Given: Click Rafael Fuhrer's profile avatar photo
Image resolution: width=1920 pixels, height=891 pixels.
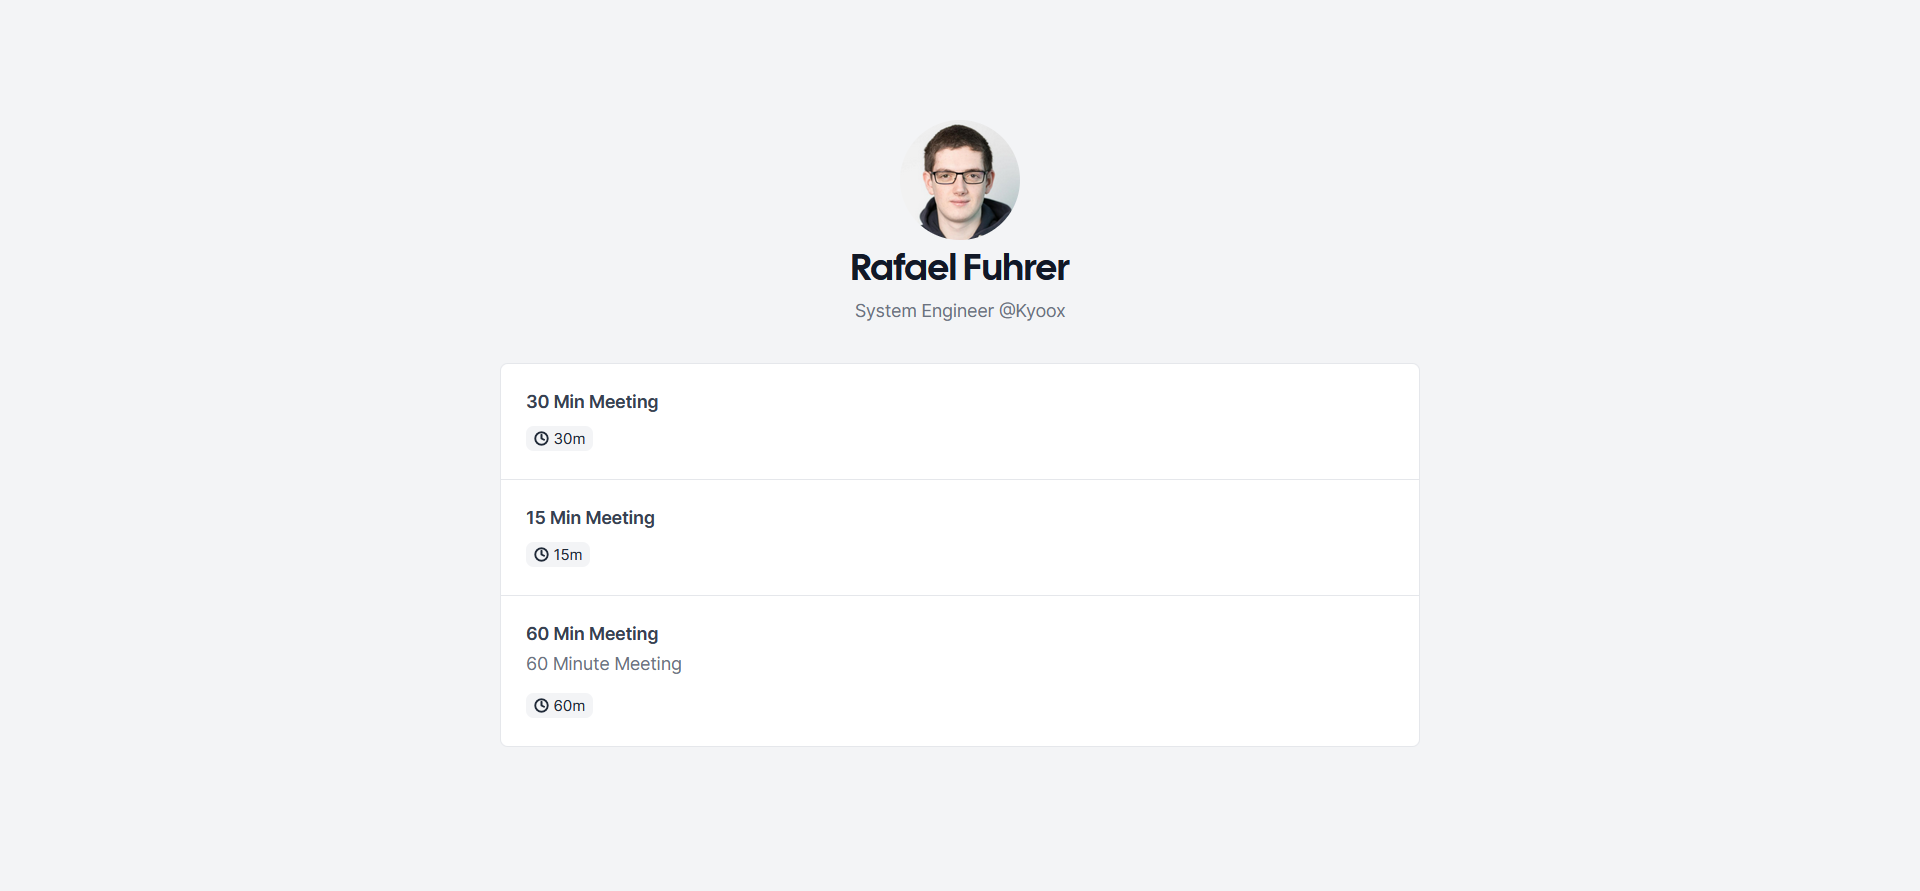Looking at the screenshot, I should tap(960, 180).
